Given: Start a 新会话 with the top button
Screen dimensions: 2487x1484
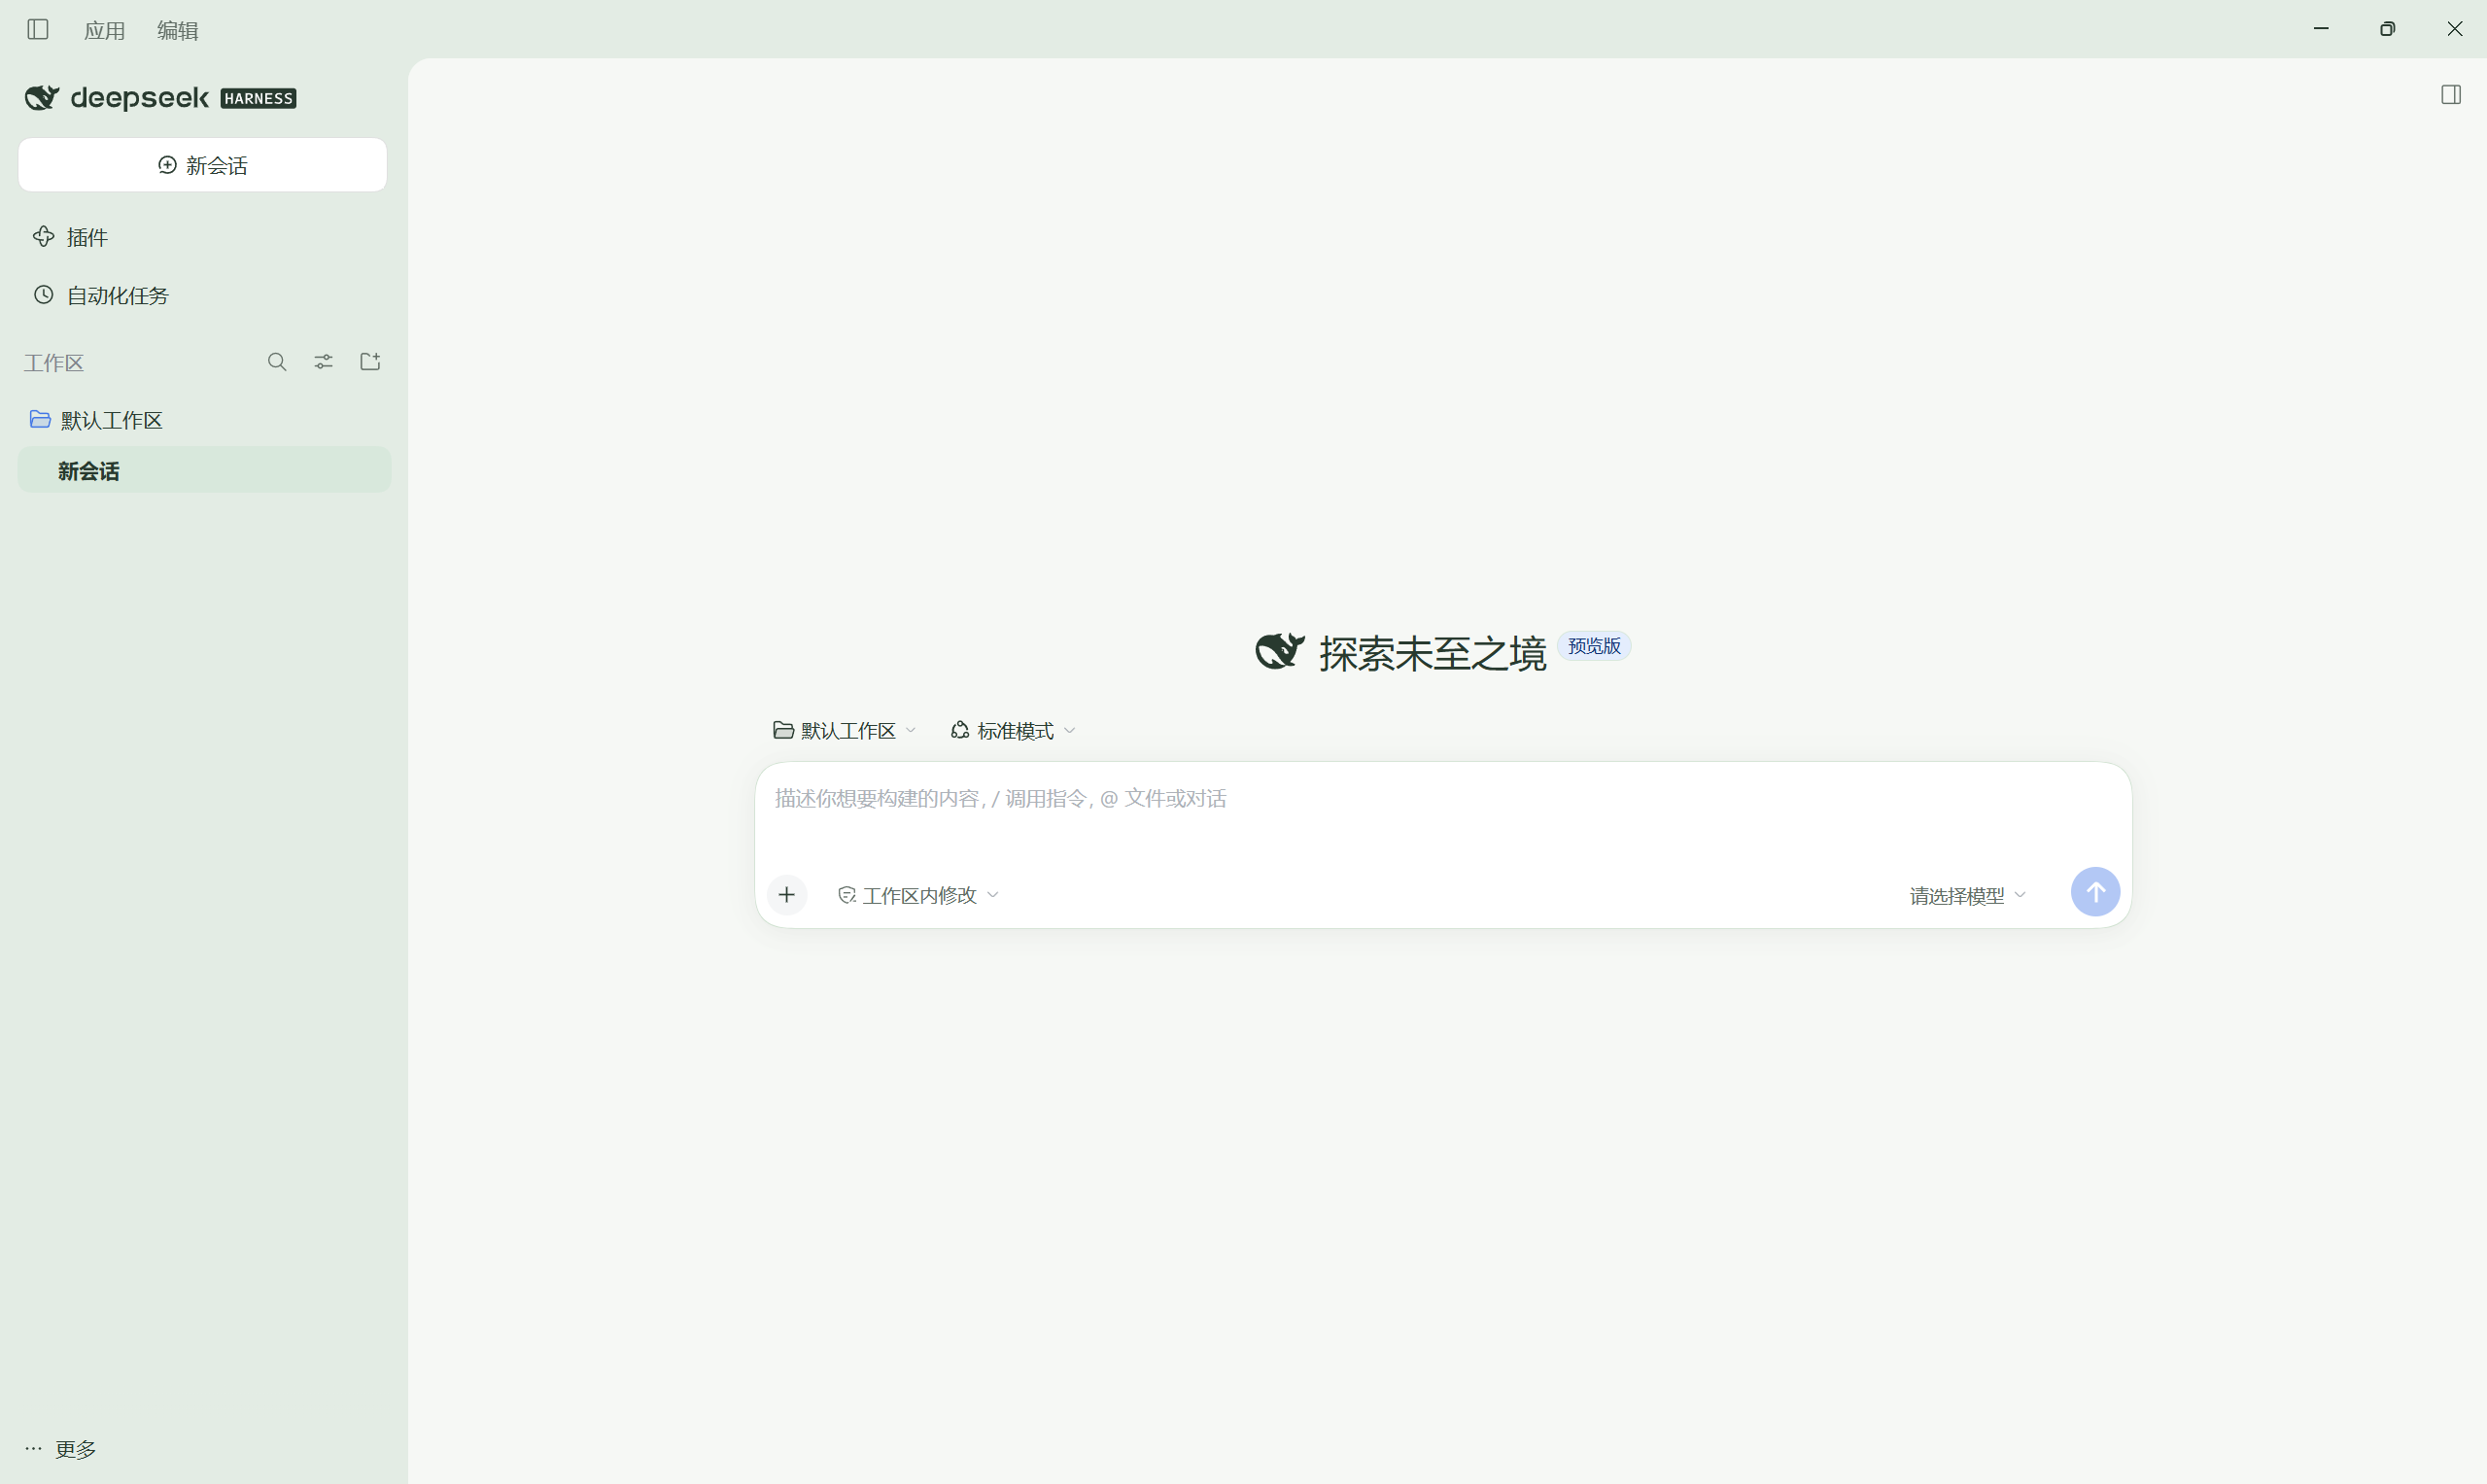Looking at the screenshot, I should coord(203,165).
